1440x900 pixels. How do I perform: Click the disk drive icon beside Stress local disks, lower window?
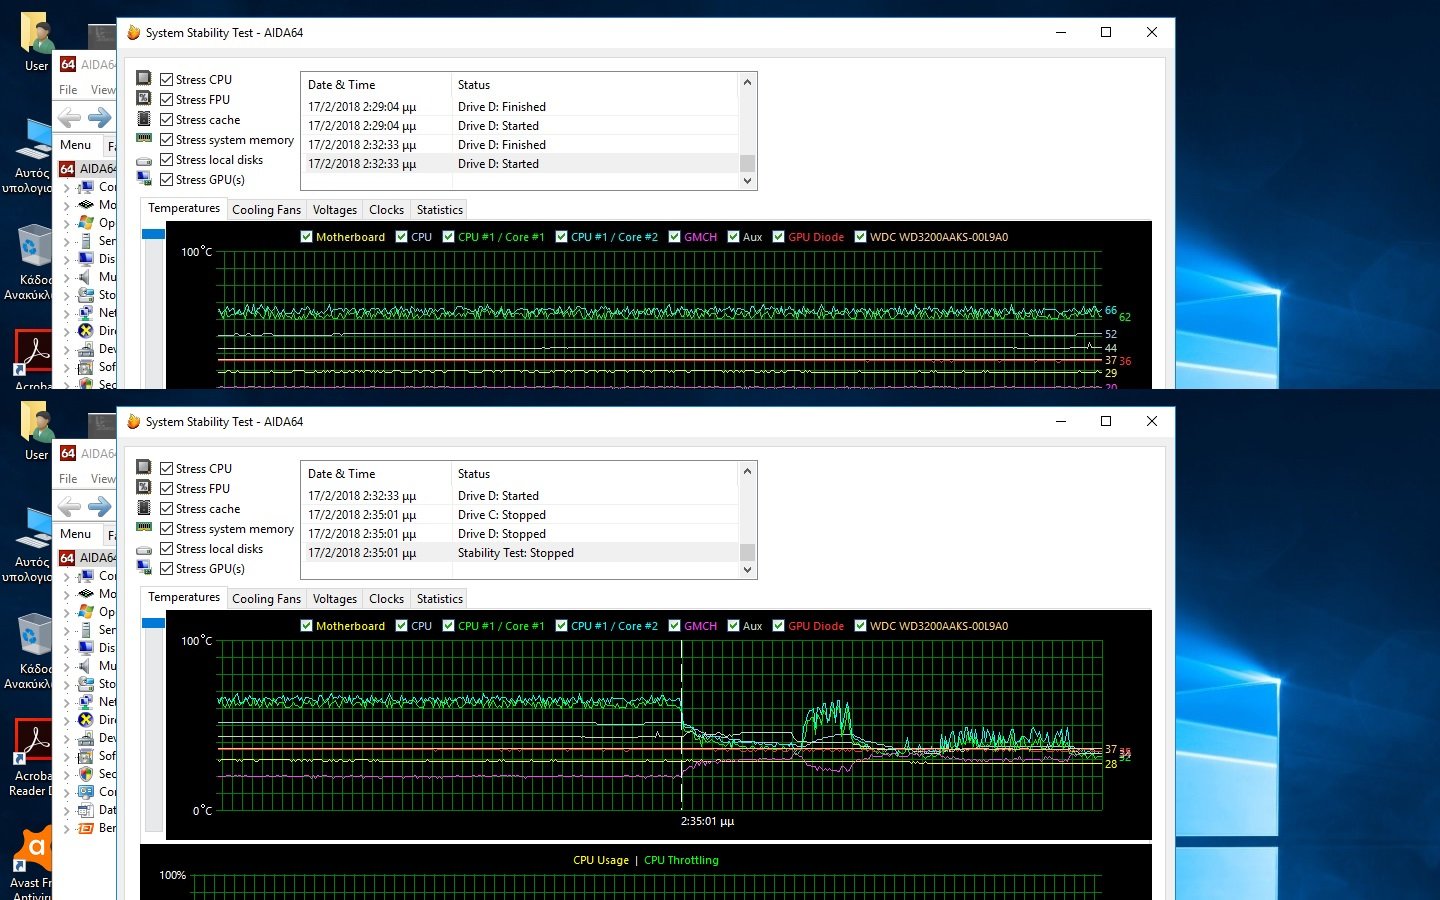144,549
